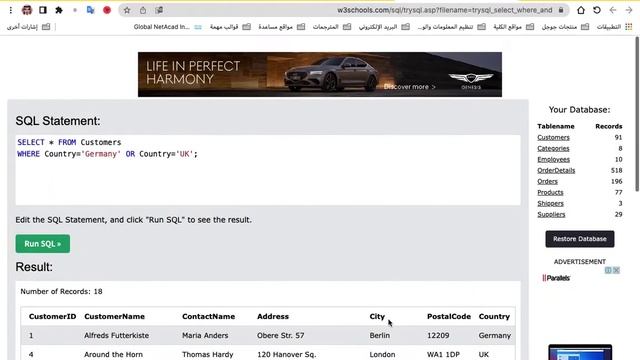Click the page vertical scrollbar
The height and width of the screenshot is (360, 640).
coord(637,114)
